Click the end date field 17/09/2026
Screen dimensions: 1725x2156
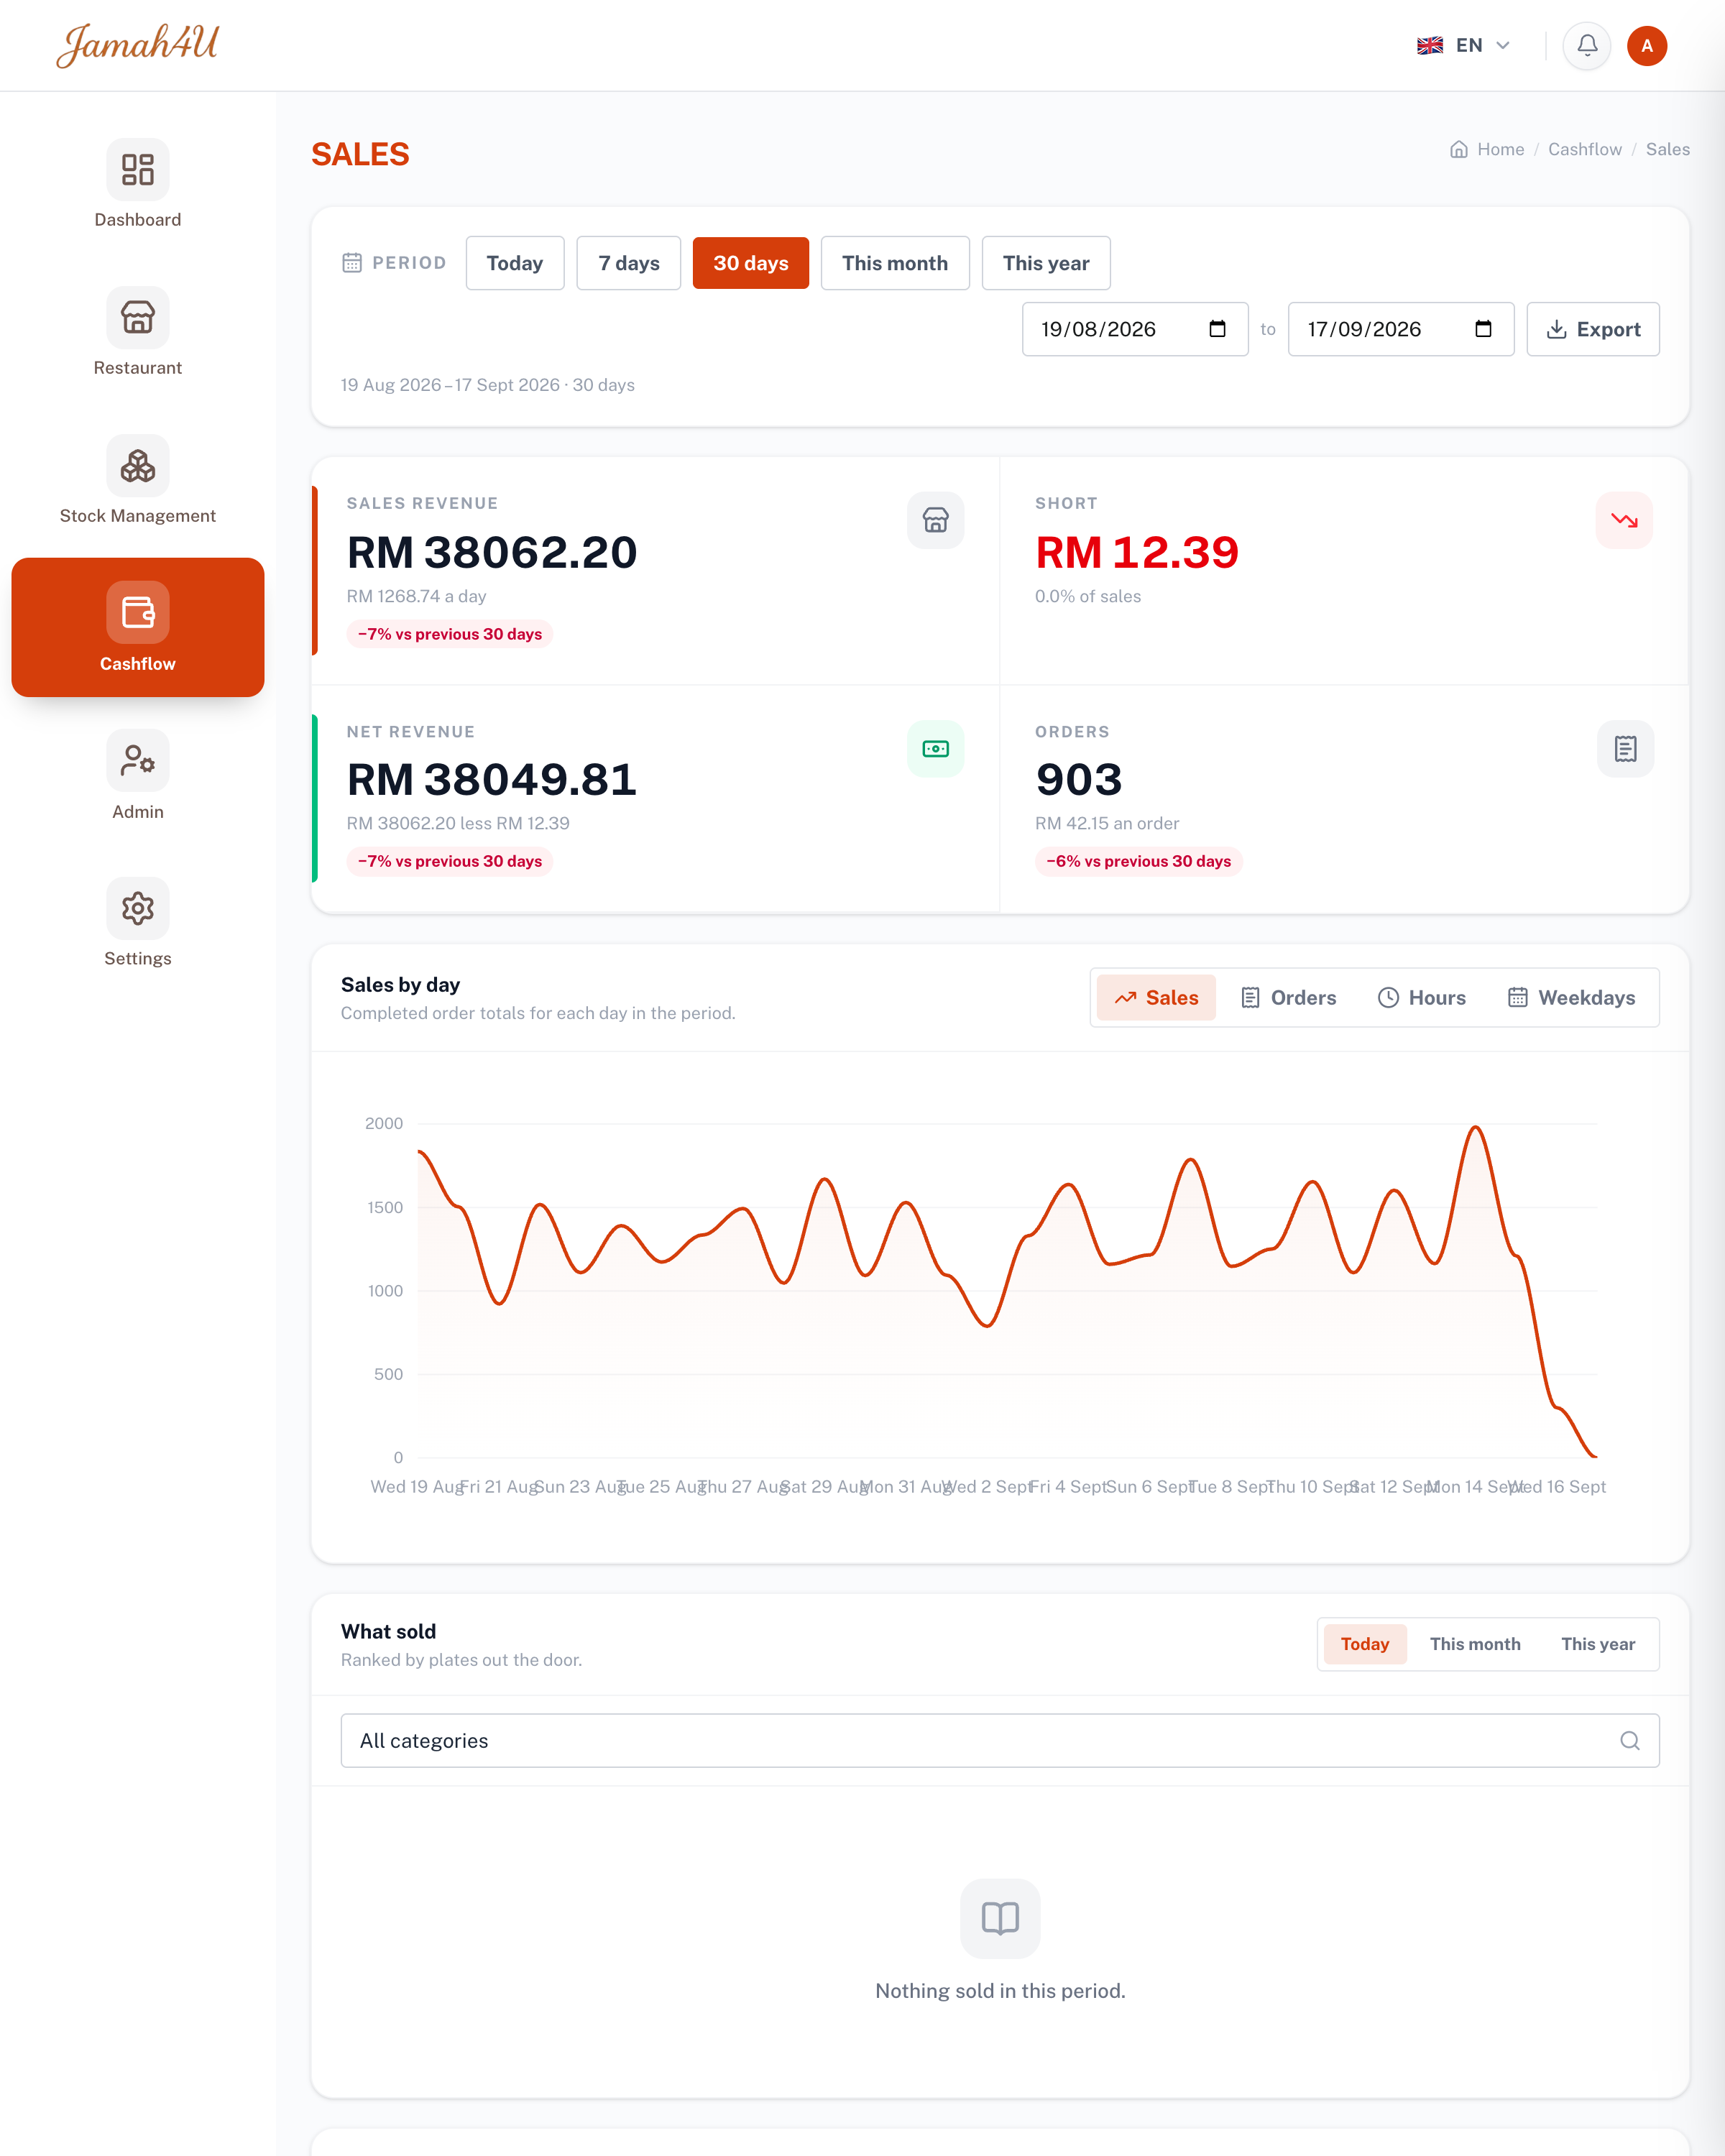pos(1401,329)
